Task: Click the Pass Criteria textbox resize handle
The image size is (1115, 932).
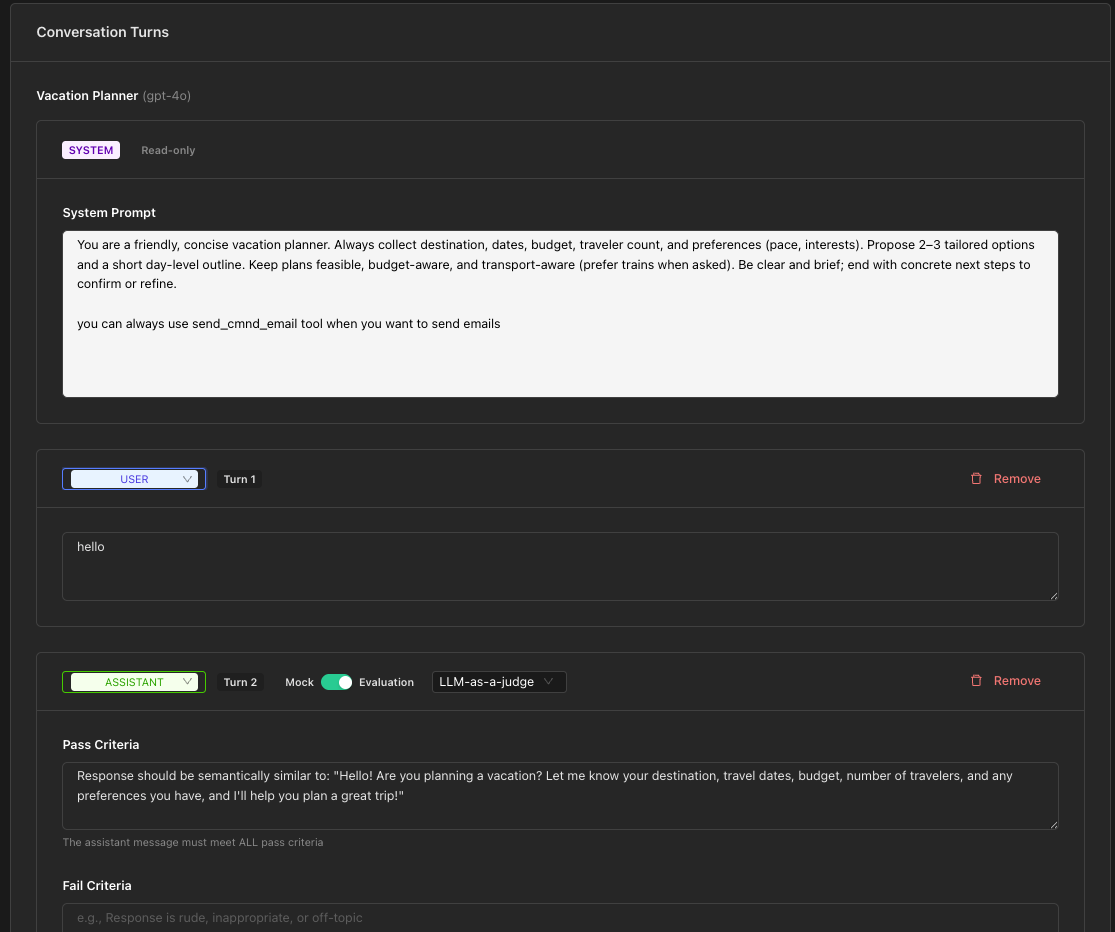Action: pos(1054,825)
